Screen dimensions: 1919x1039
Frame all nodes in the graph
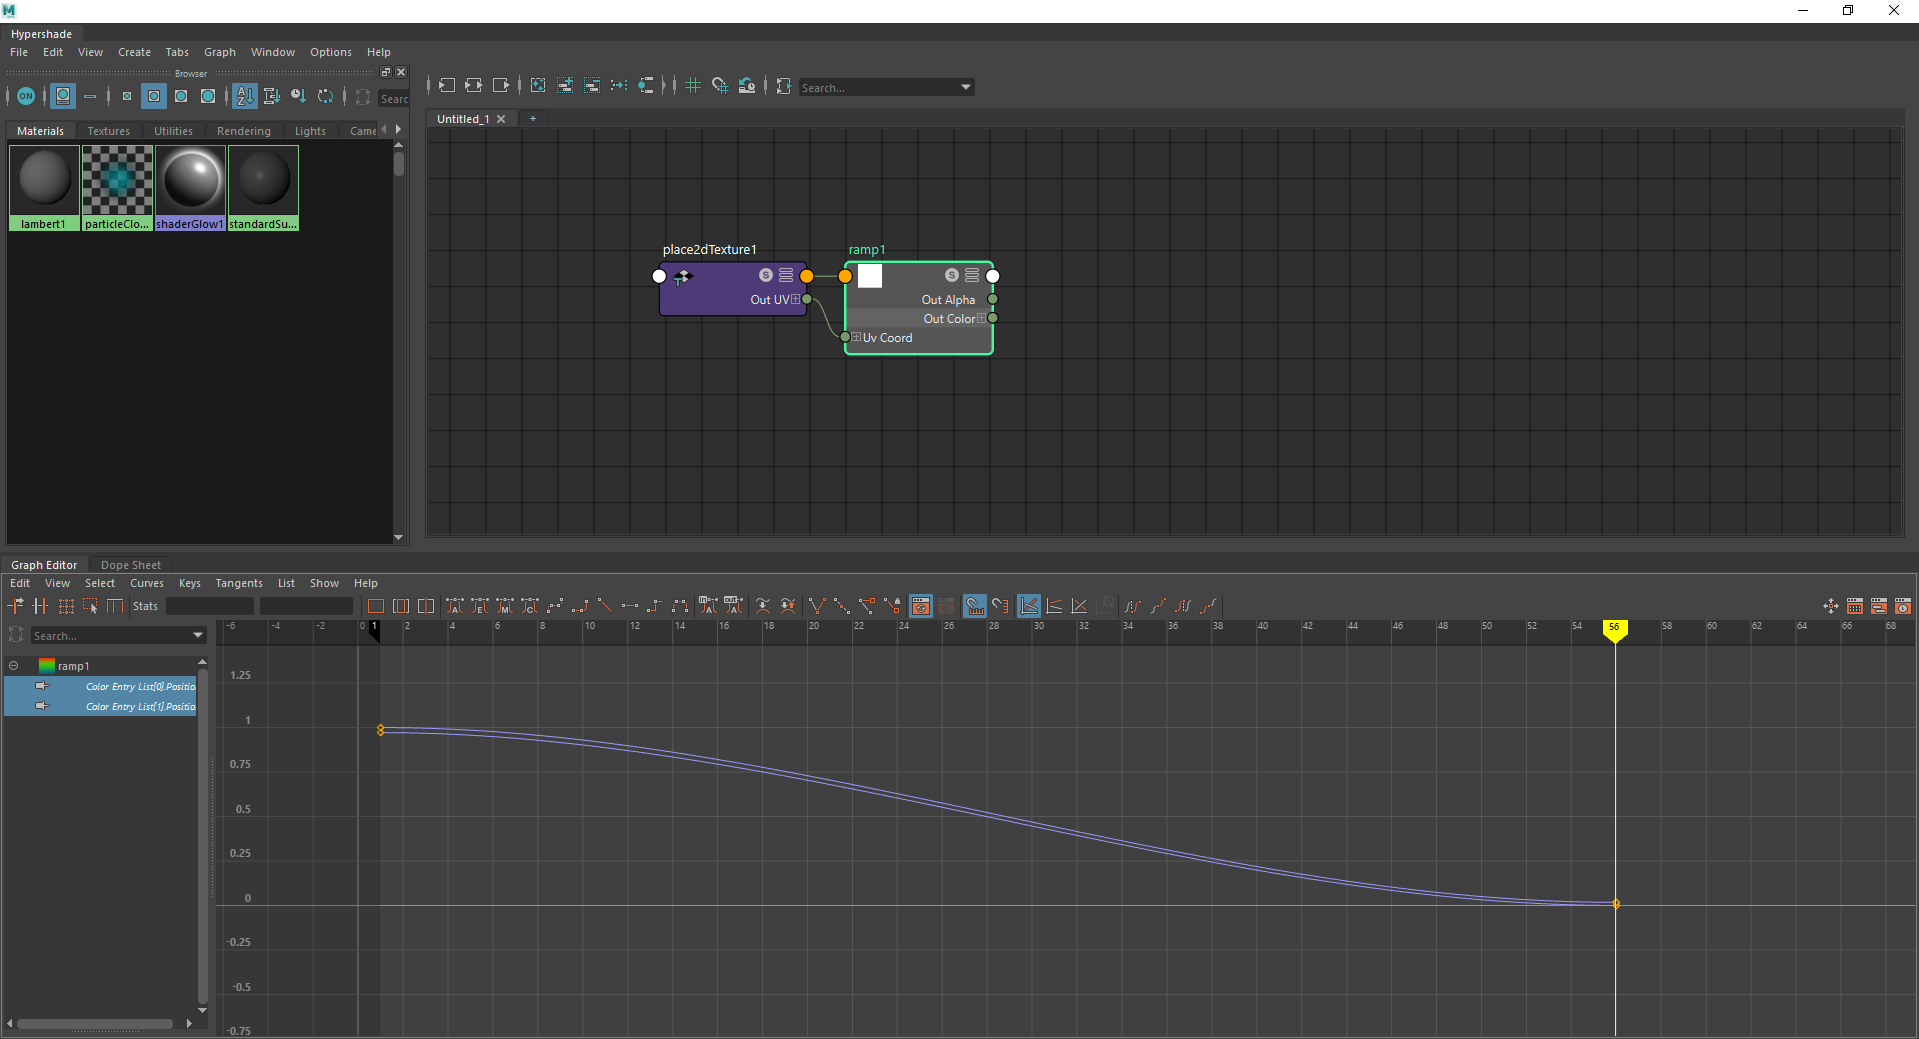537,86
